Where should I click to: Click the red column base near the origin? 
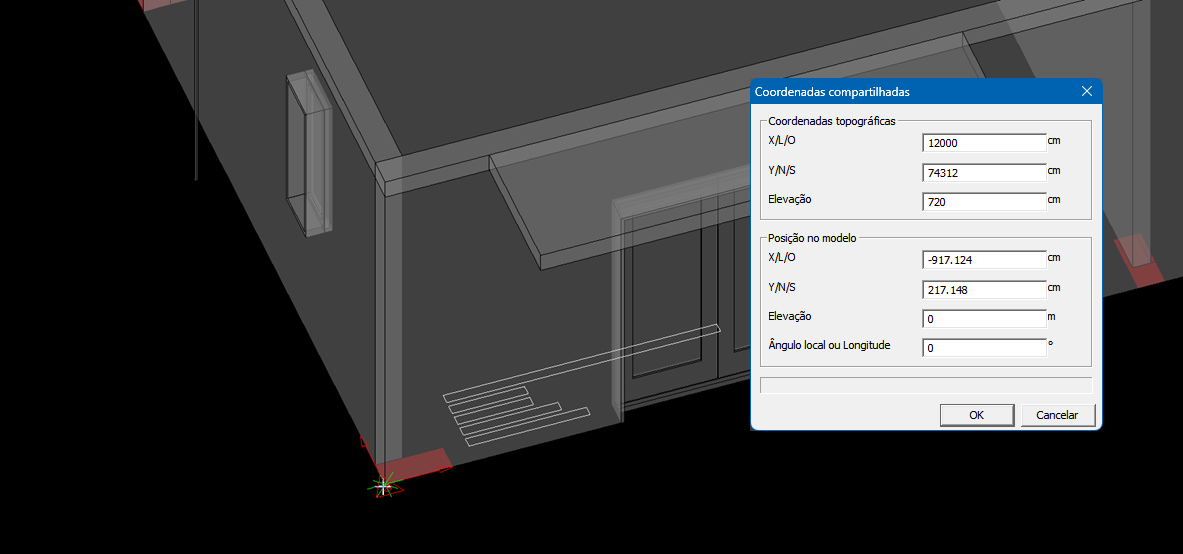(x=418, y=464)
